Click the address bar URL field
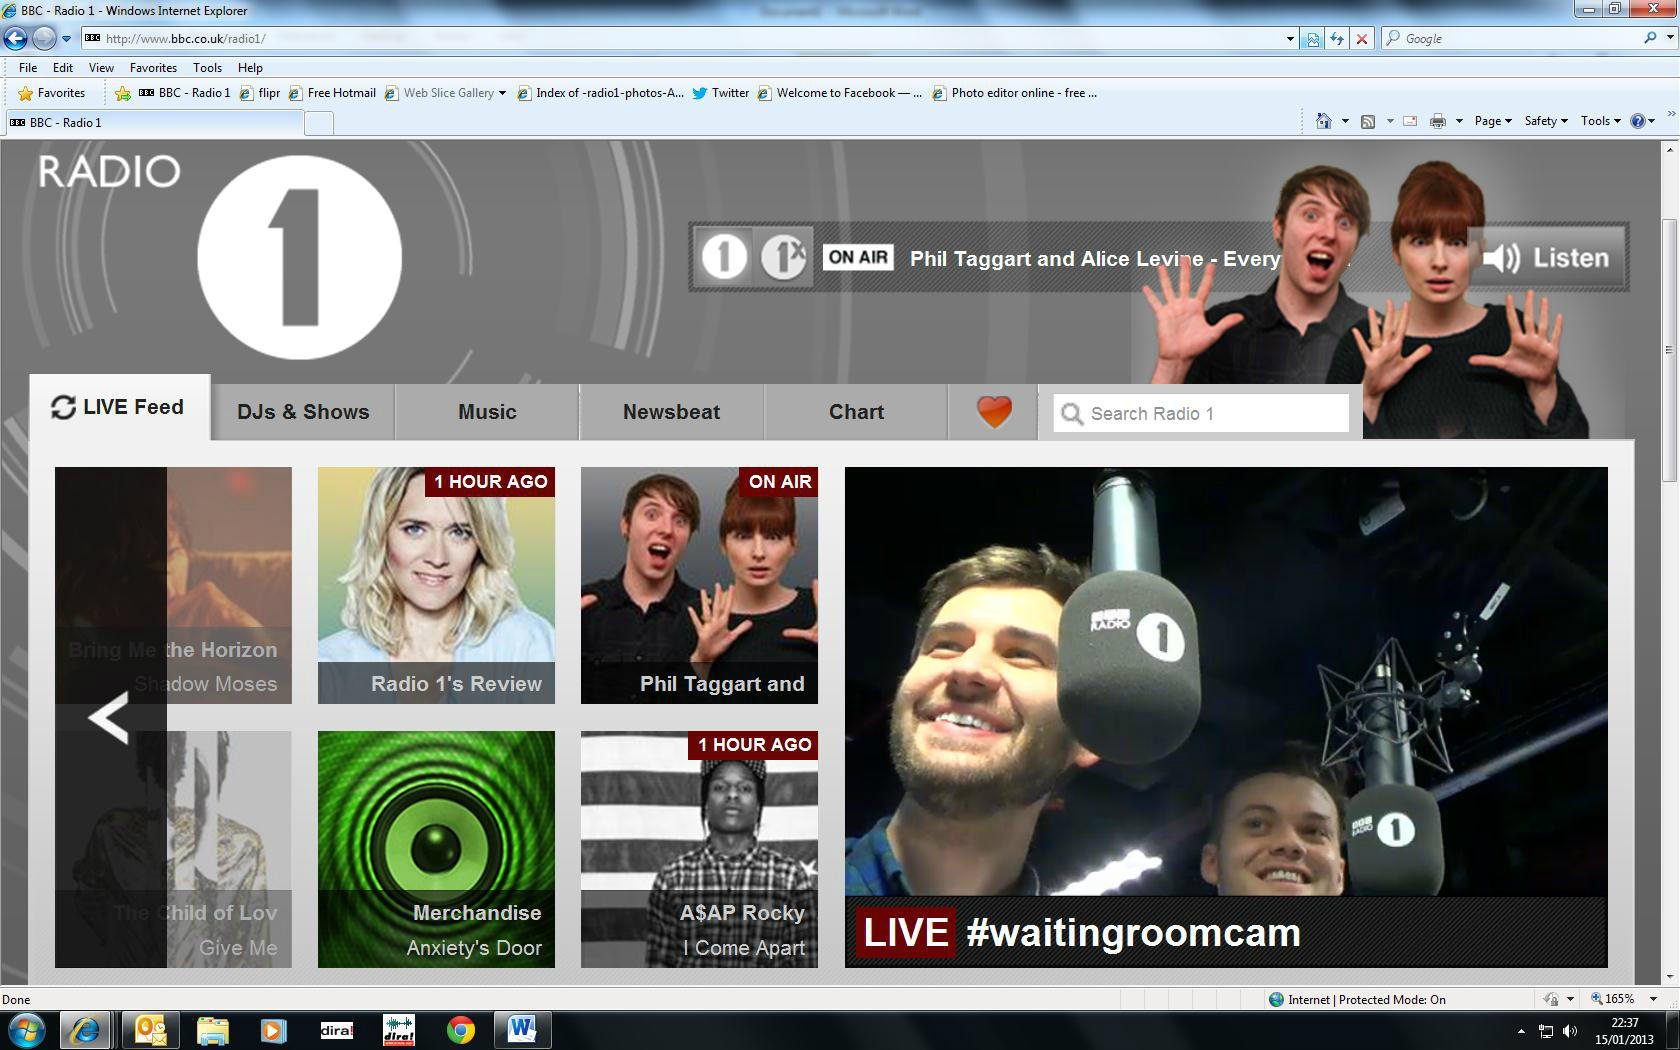 tap(680, 39)
